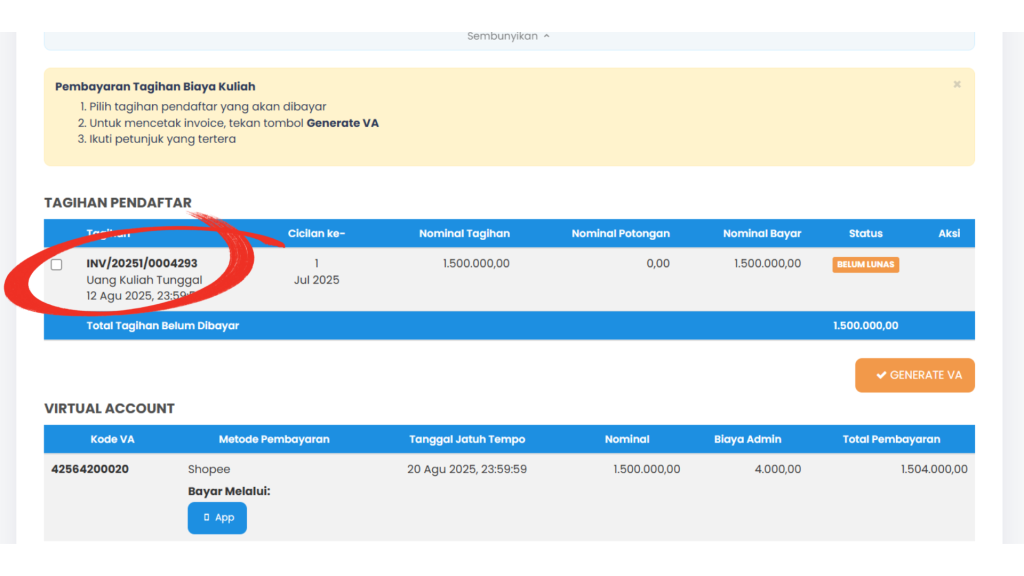Dismiss the yellow payment instructions alert

tap(957, 84)
